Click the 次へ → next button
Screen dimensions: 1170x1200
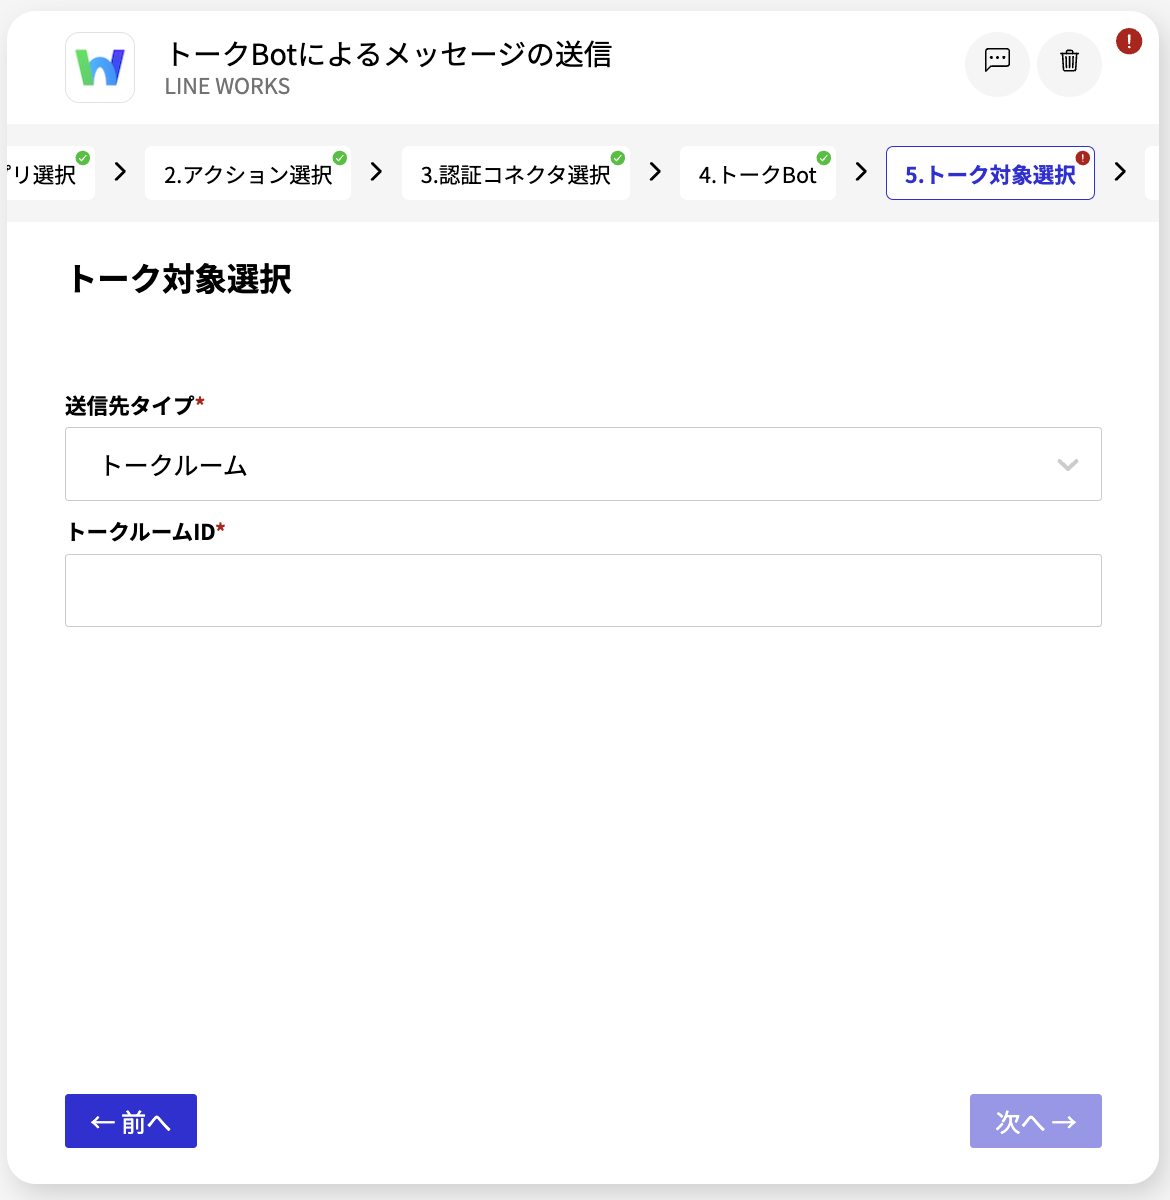coord(1036,1121)
